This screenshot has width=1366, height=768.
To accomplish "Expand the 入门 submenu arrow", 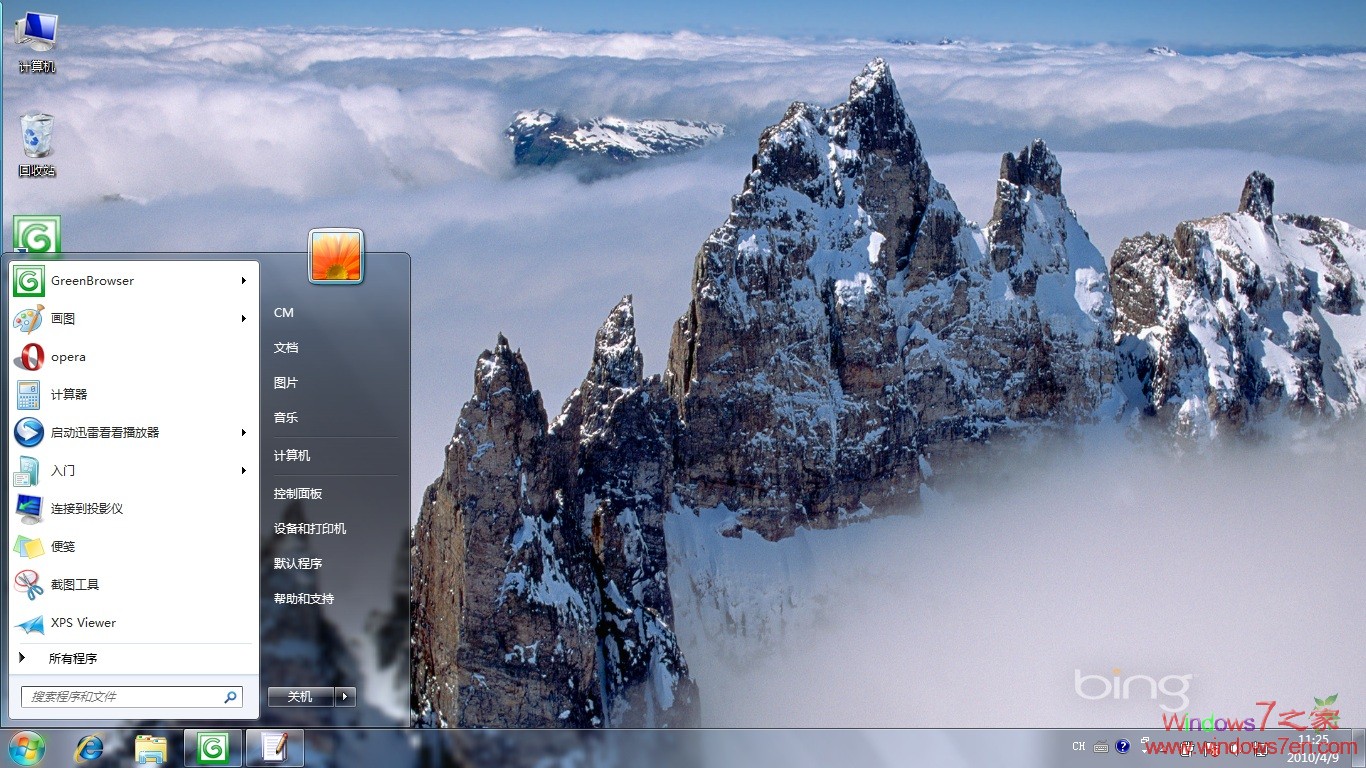I will click(x=243, y=471).
